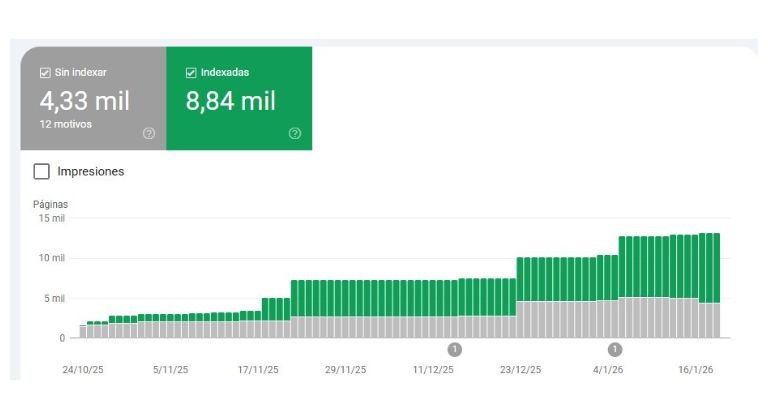Click green segment of rightmost chart bar
Image resolution: width=768 pixels, height=419 pixels.
pyautogui.click(x=716, y=268)
